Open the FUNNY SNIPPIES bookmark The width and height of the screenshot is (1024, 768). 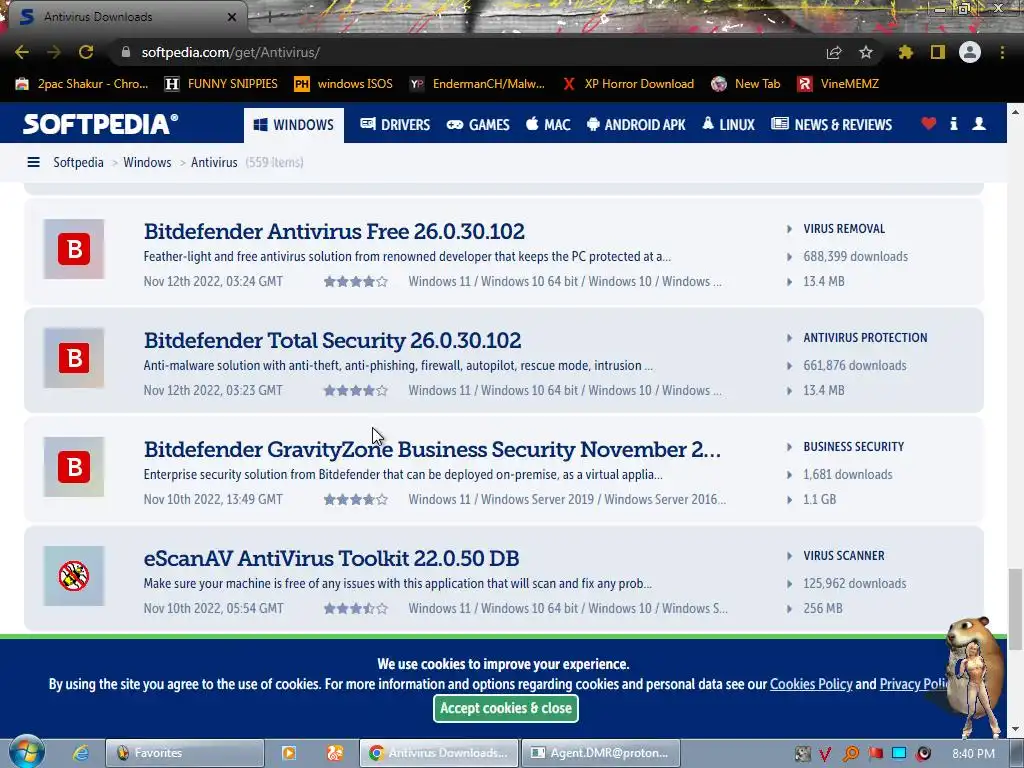point(221,84)
